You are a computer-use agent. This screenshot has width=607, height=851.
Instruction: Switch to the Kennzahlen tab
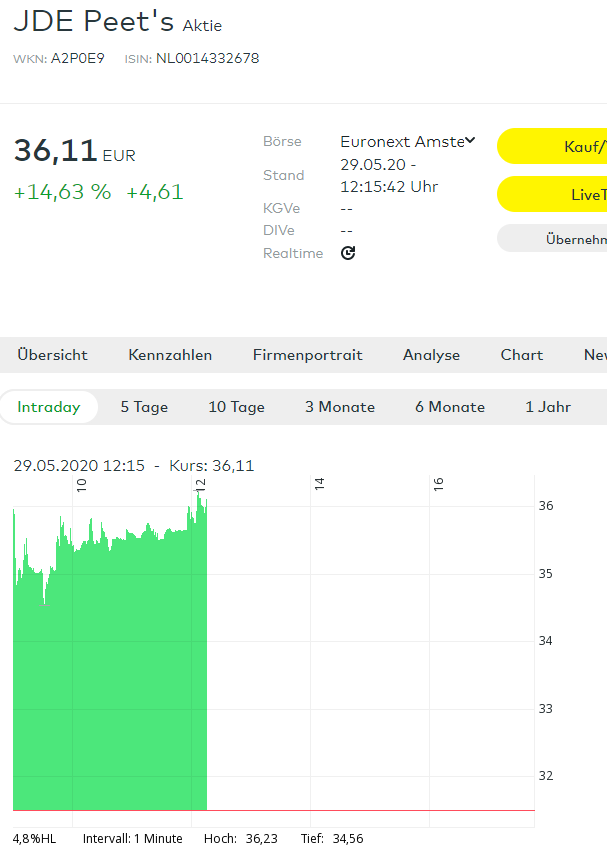point(170,355)
